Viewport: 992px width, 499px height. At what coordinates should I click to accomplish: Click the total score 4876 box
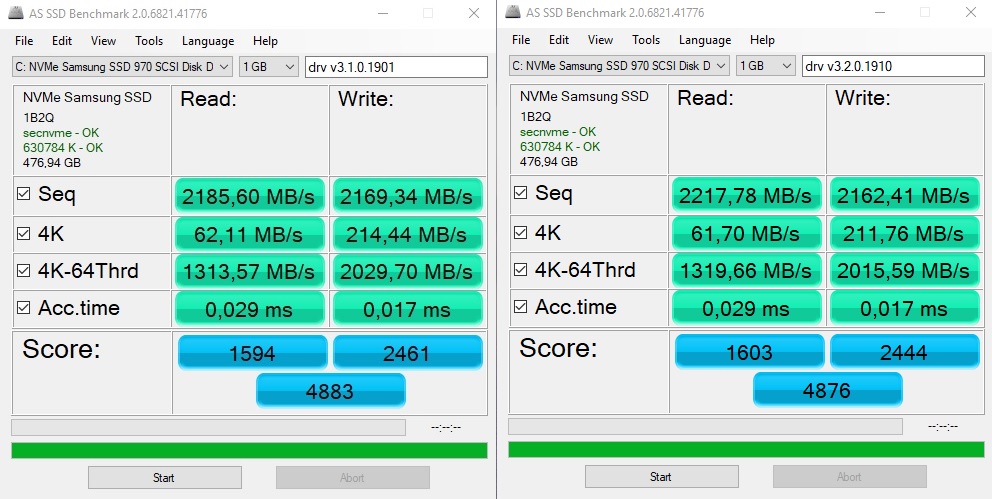tap(827, 390)
